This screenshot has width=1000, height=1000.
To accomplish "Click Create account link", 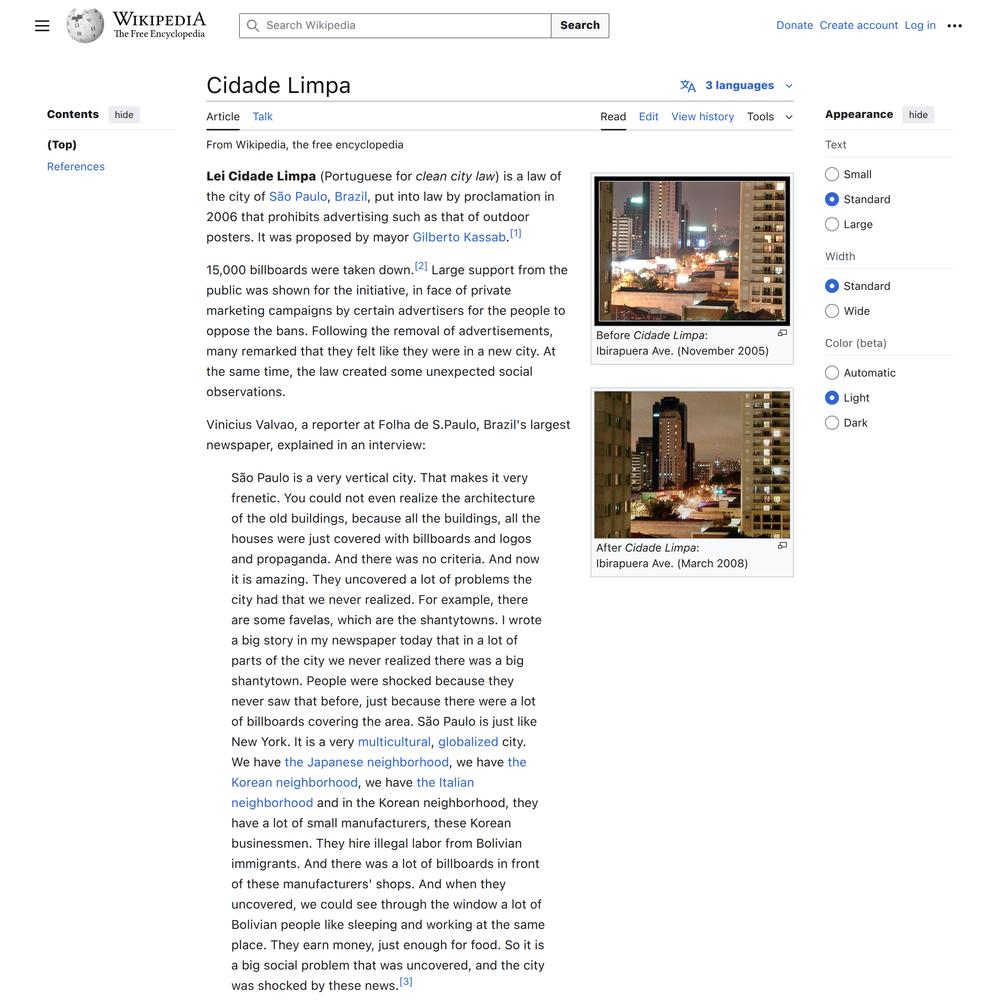I will (858, 26).
